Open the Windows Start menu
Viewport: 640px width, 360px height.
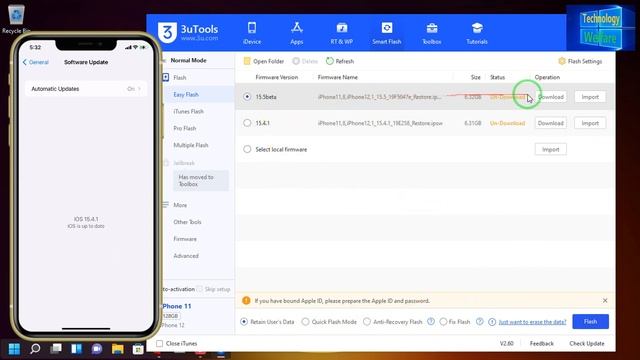[x=14, y=349]
